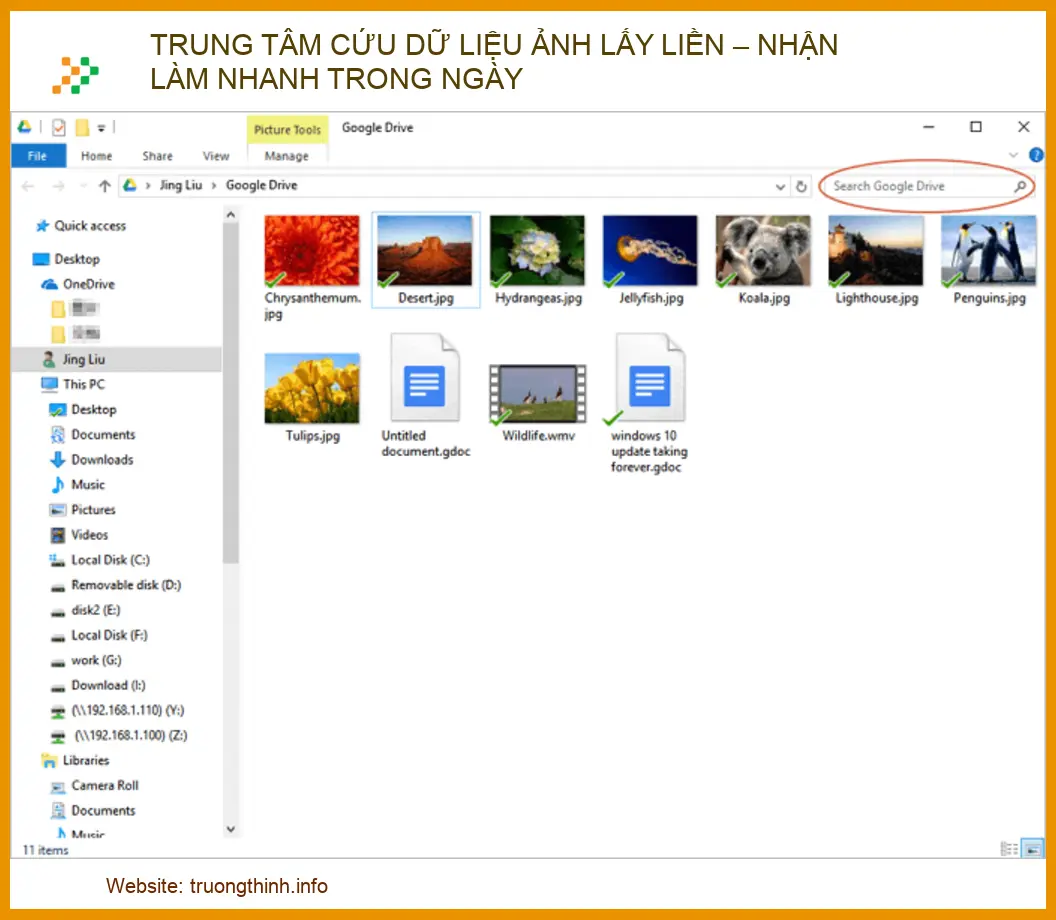Select the Desert.jpg image file
This screenshot has width=1056, height=920.
click(425, 260)
